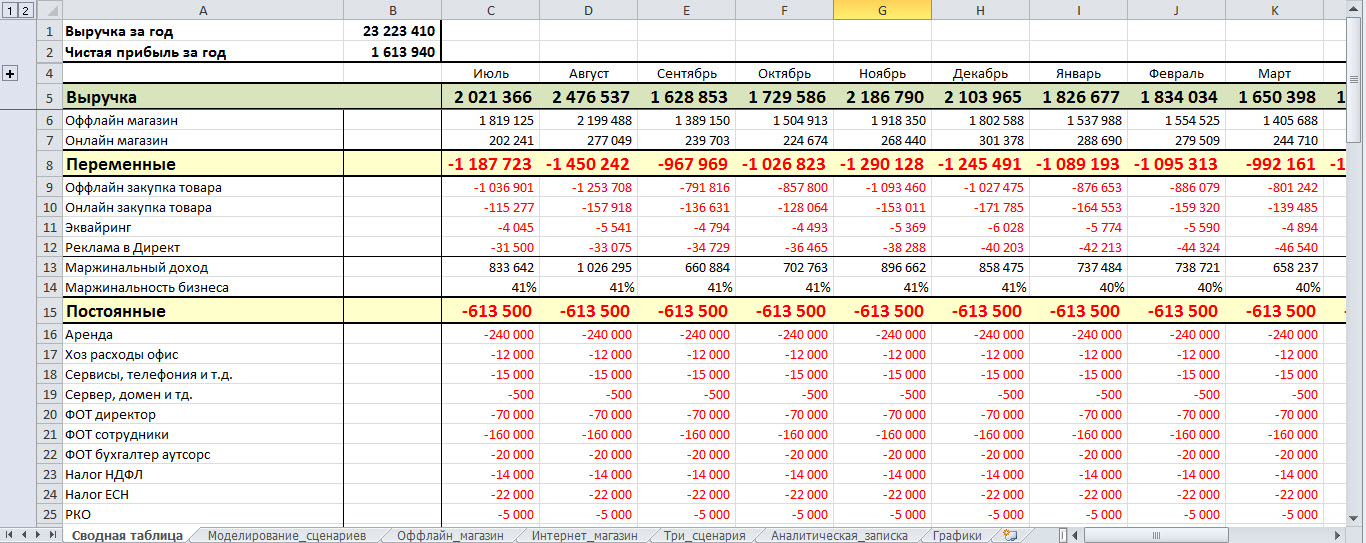Go to last sheet tab navigation arrow
The width and height of the screenshot is (1366, 543).
click(x=54, y=535)
